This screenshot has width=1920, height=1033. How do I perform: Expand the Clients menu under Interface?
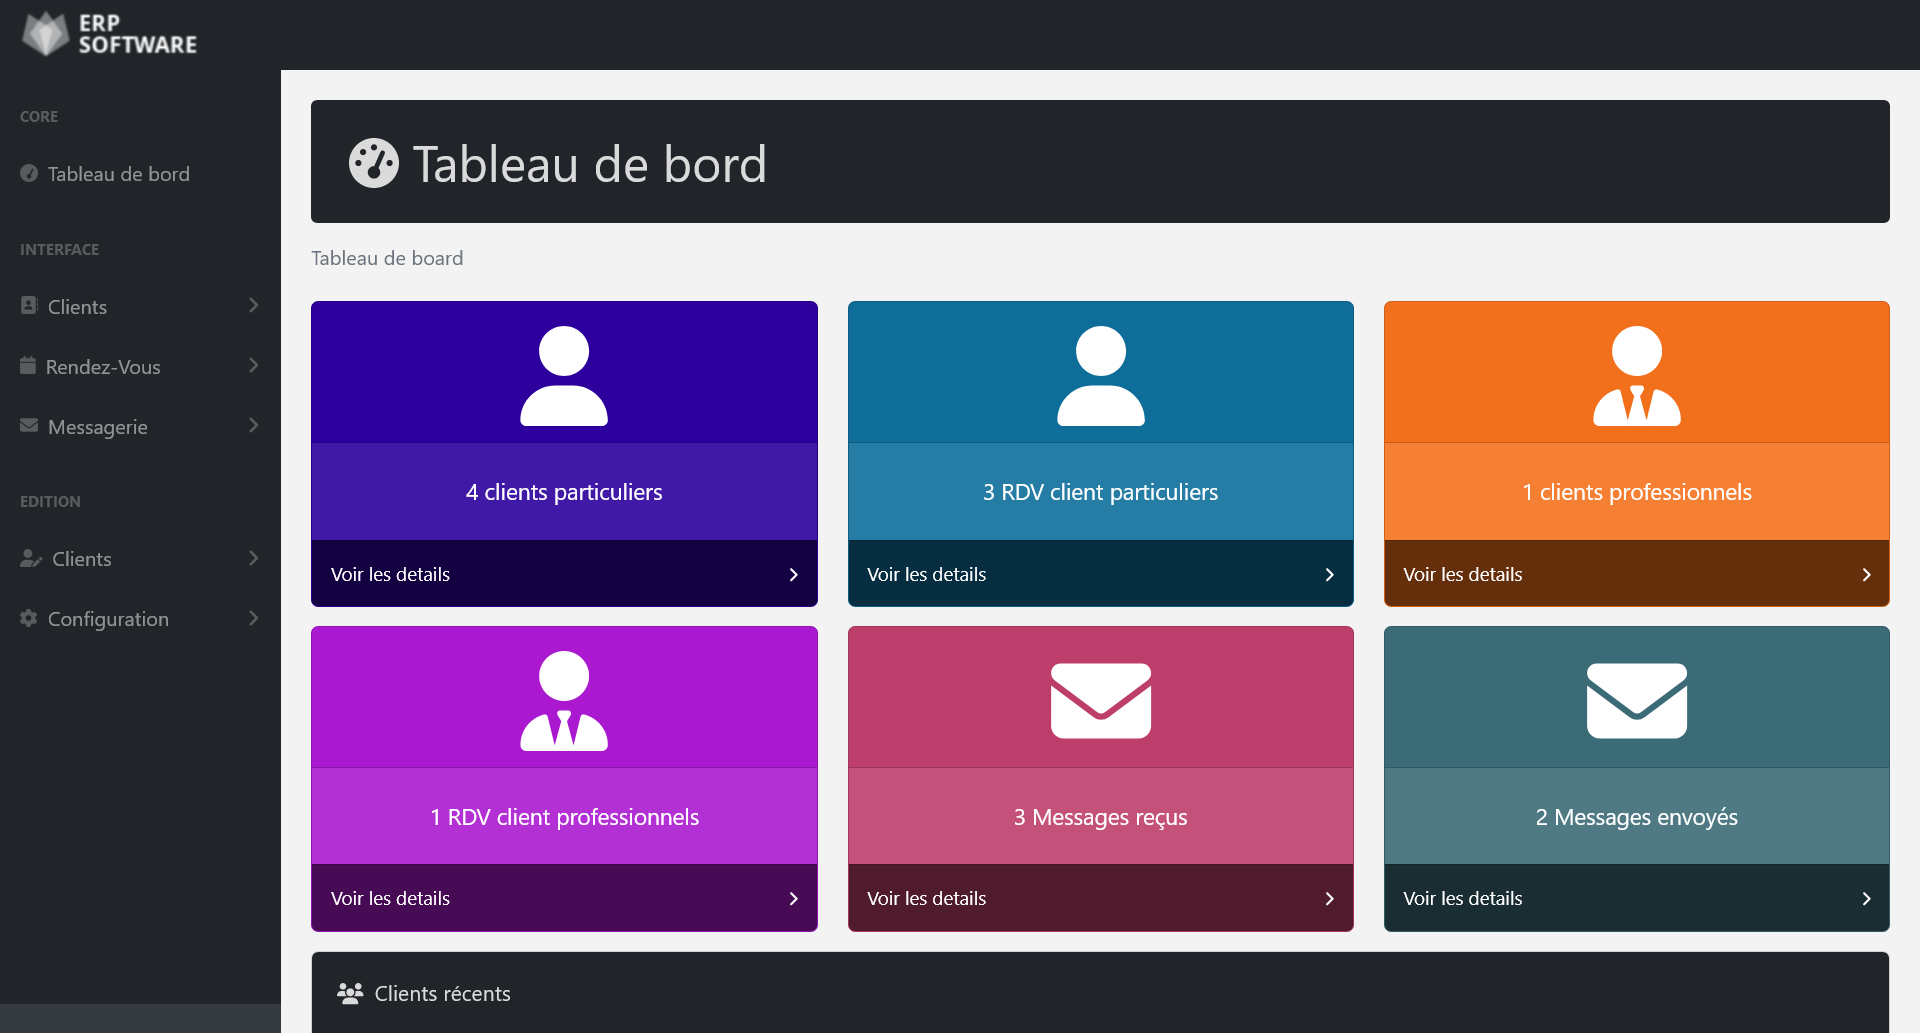pos(140,307)
